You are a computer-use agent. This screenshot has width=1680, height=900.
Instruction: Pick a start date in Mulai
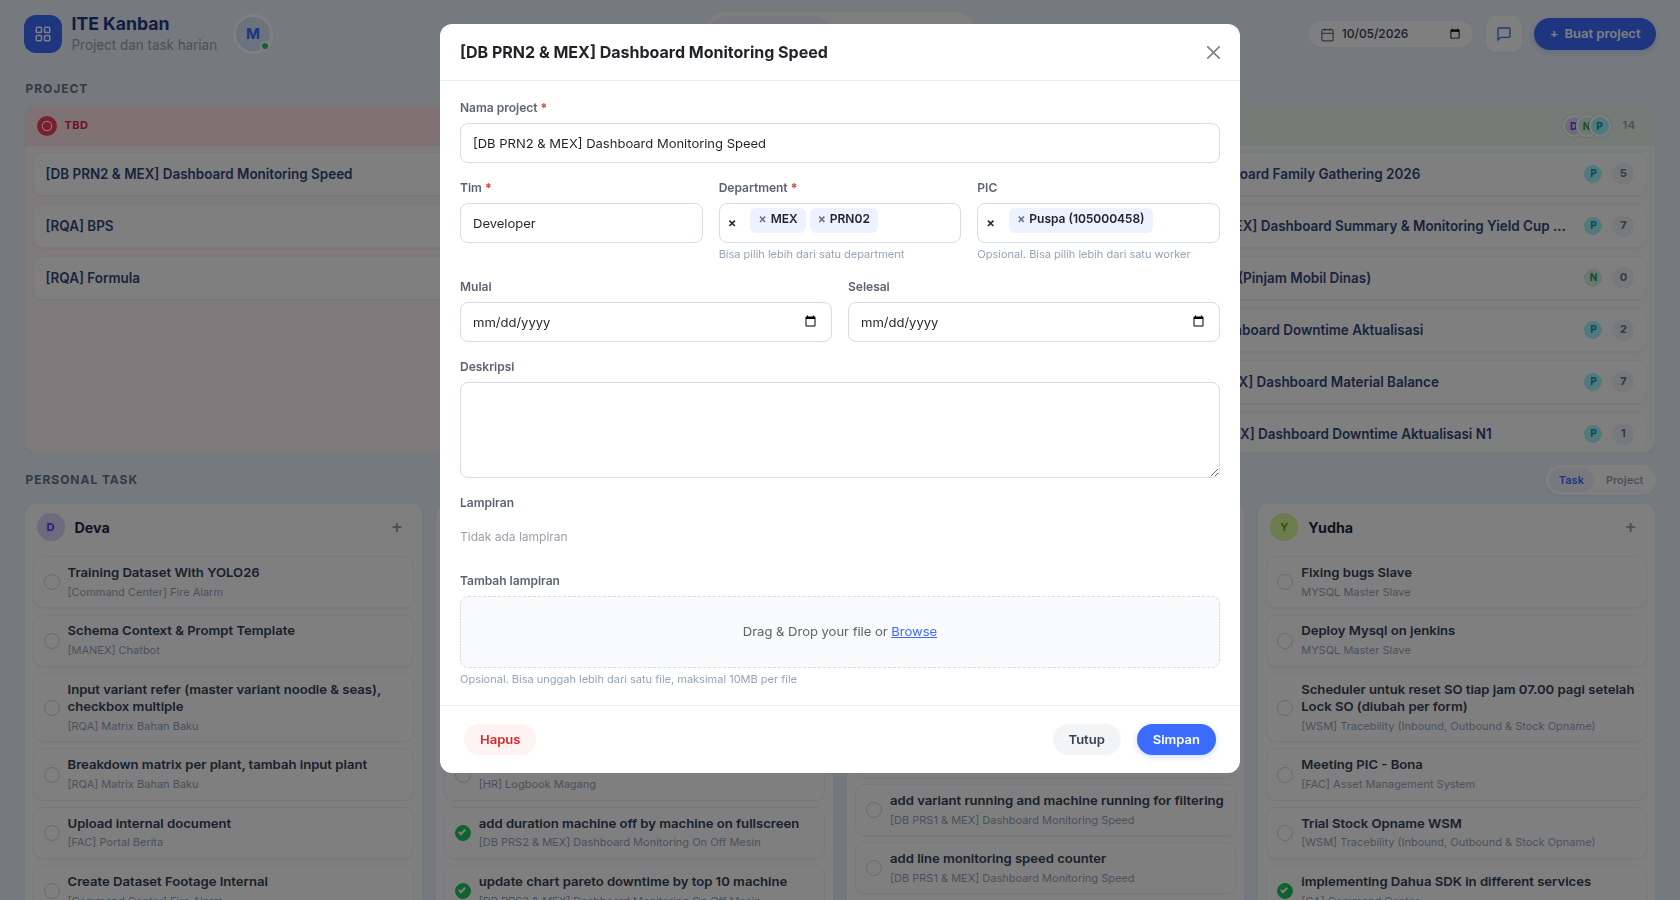646,322
